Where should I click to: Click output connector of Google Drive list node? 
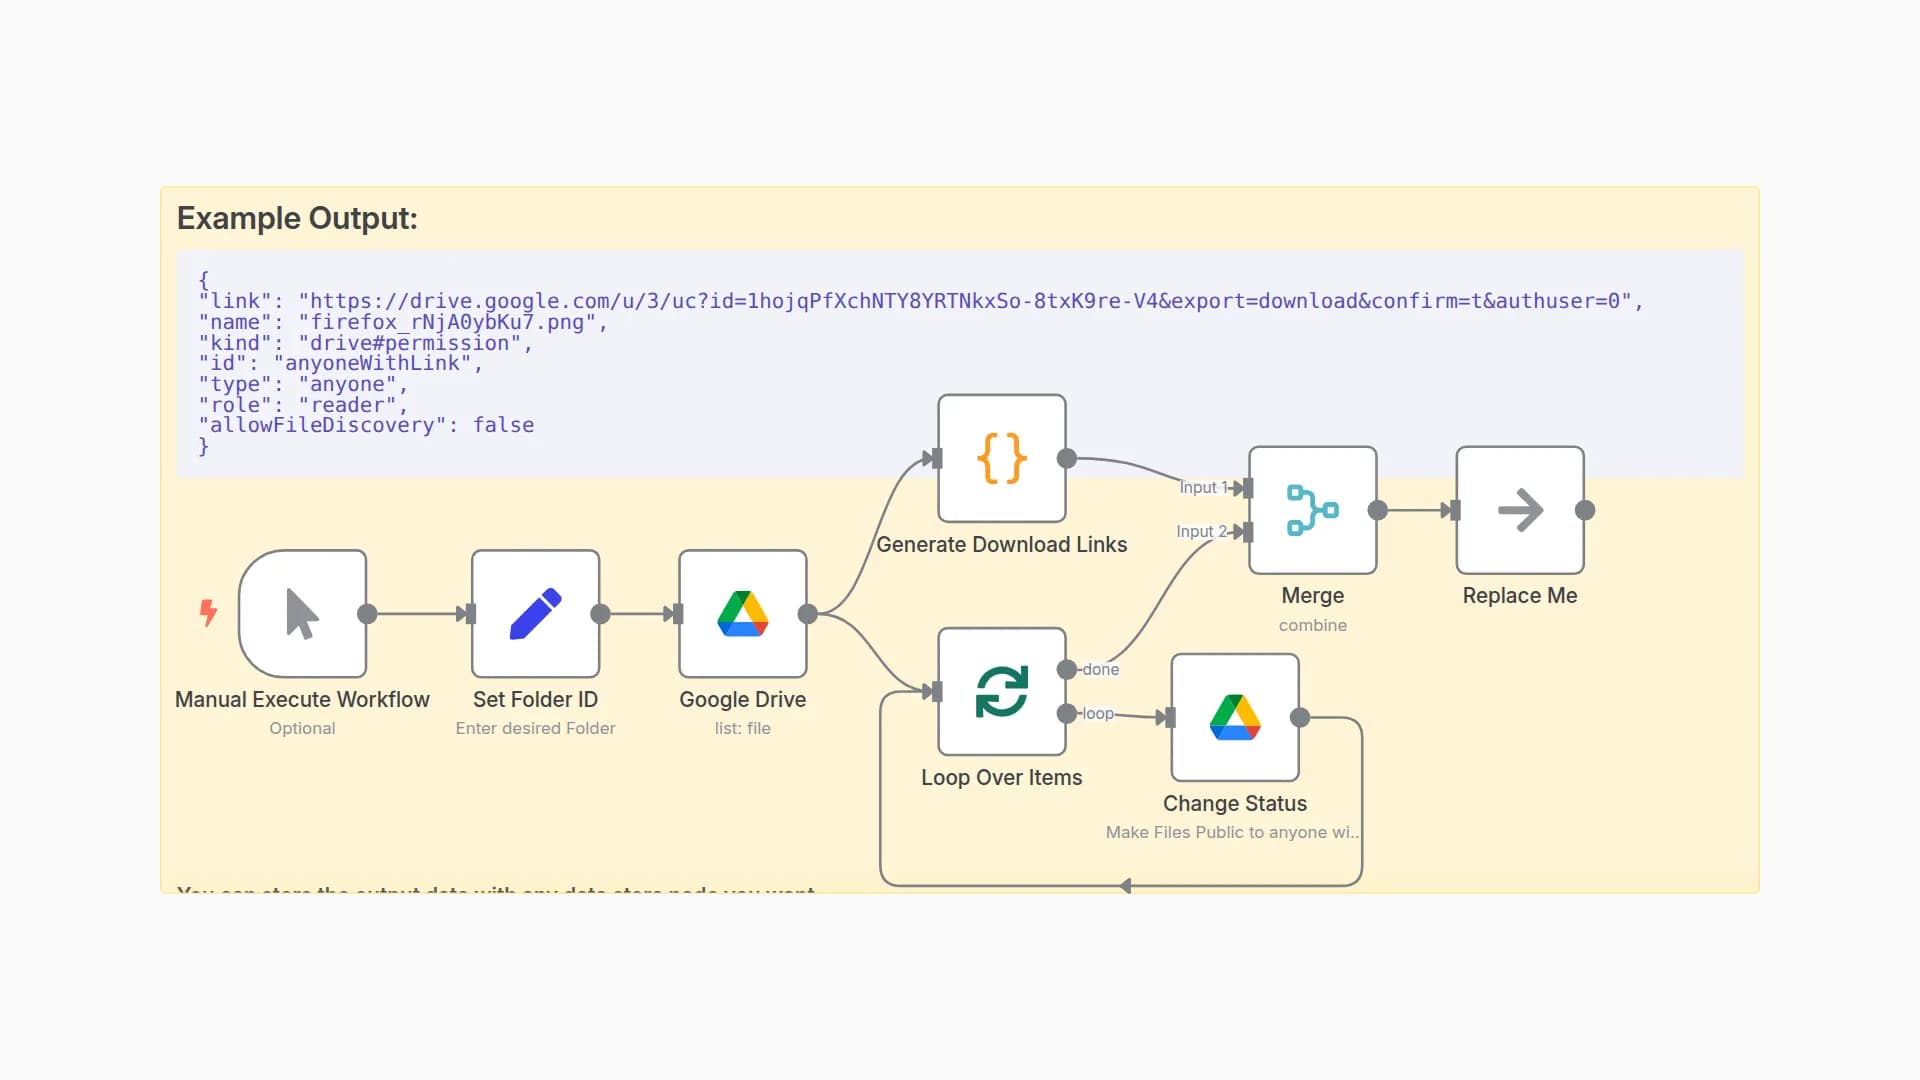[808, 614]
